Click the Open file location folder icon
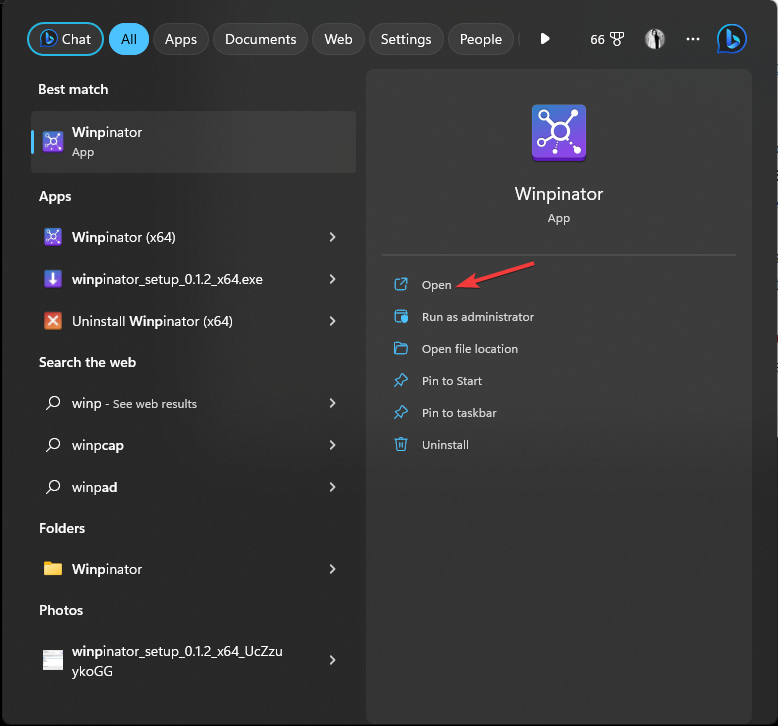778x726 pixels. click(x=401, y=348)
